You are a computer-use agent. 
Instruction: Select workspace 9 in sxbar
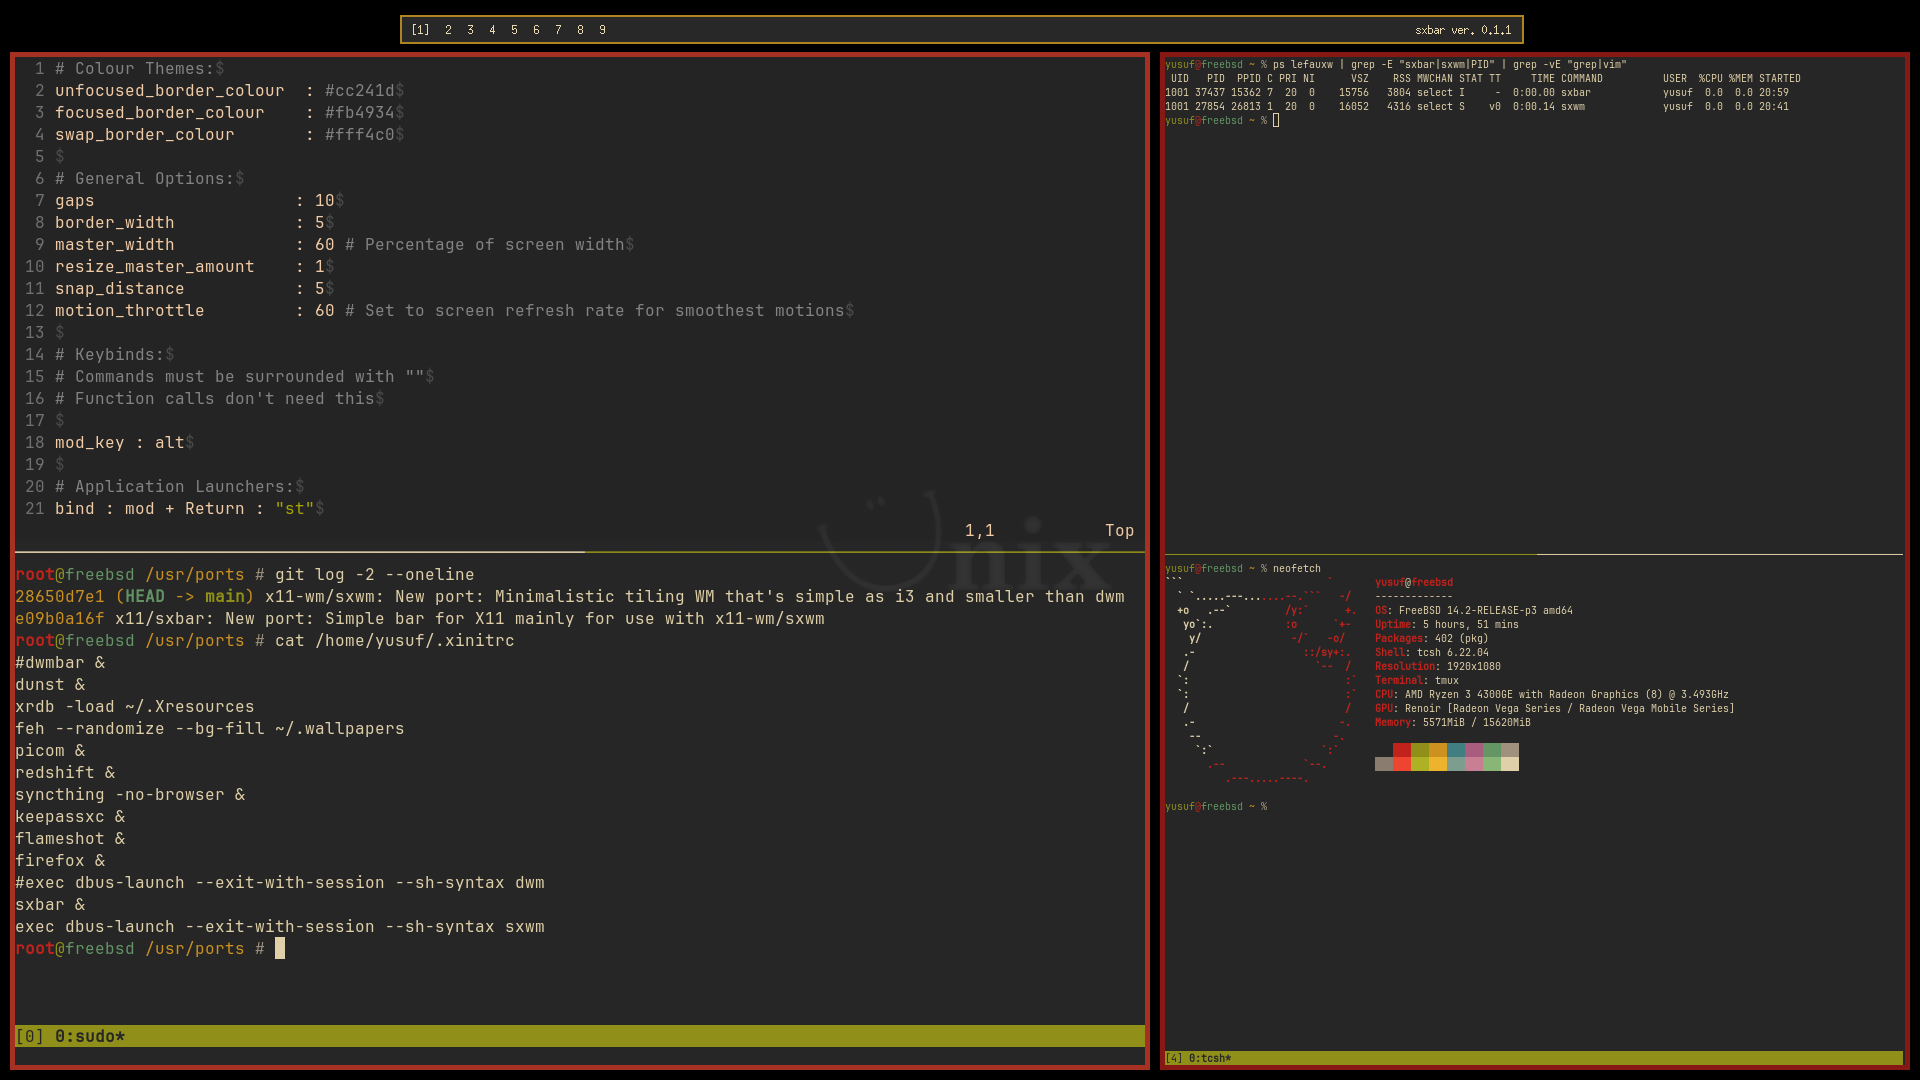point(602,30)
